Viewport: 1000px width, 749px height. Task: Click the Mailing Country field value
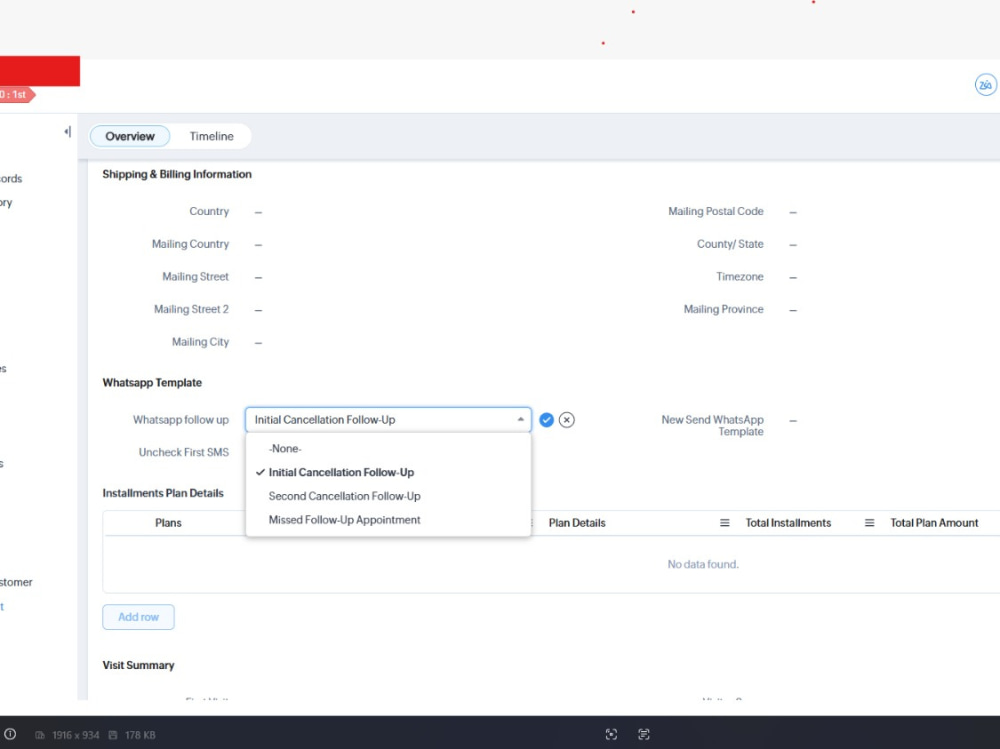point(258,244)
